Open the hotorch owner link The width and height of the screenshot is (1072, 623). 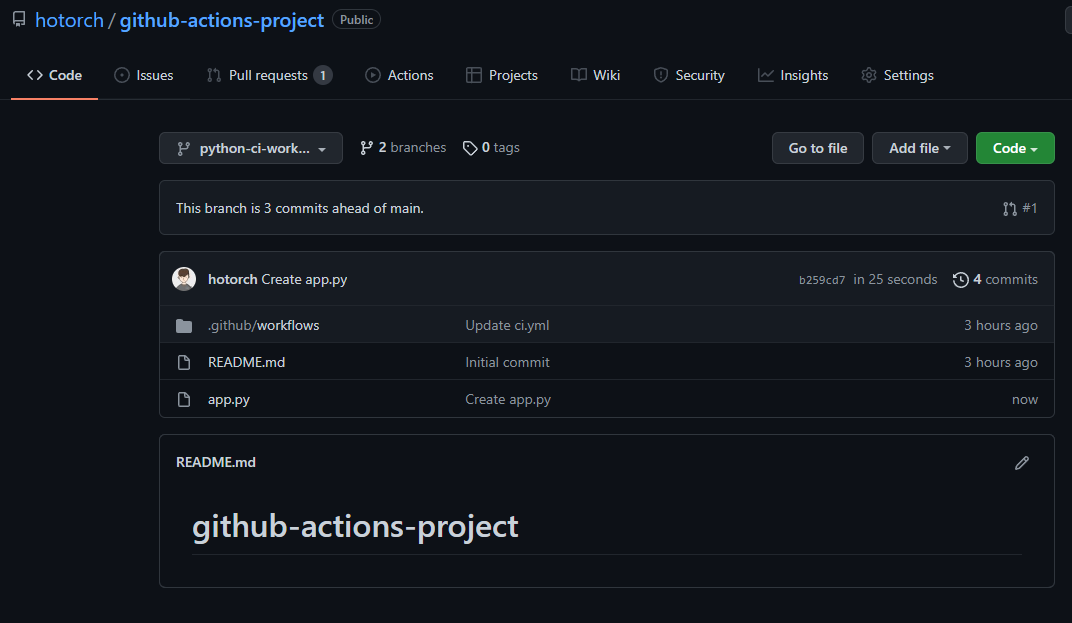pyautogui.click(x=69, y=21)
